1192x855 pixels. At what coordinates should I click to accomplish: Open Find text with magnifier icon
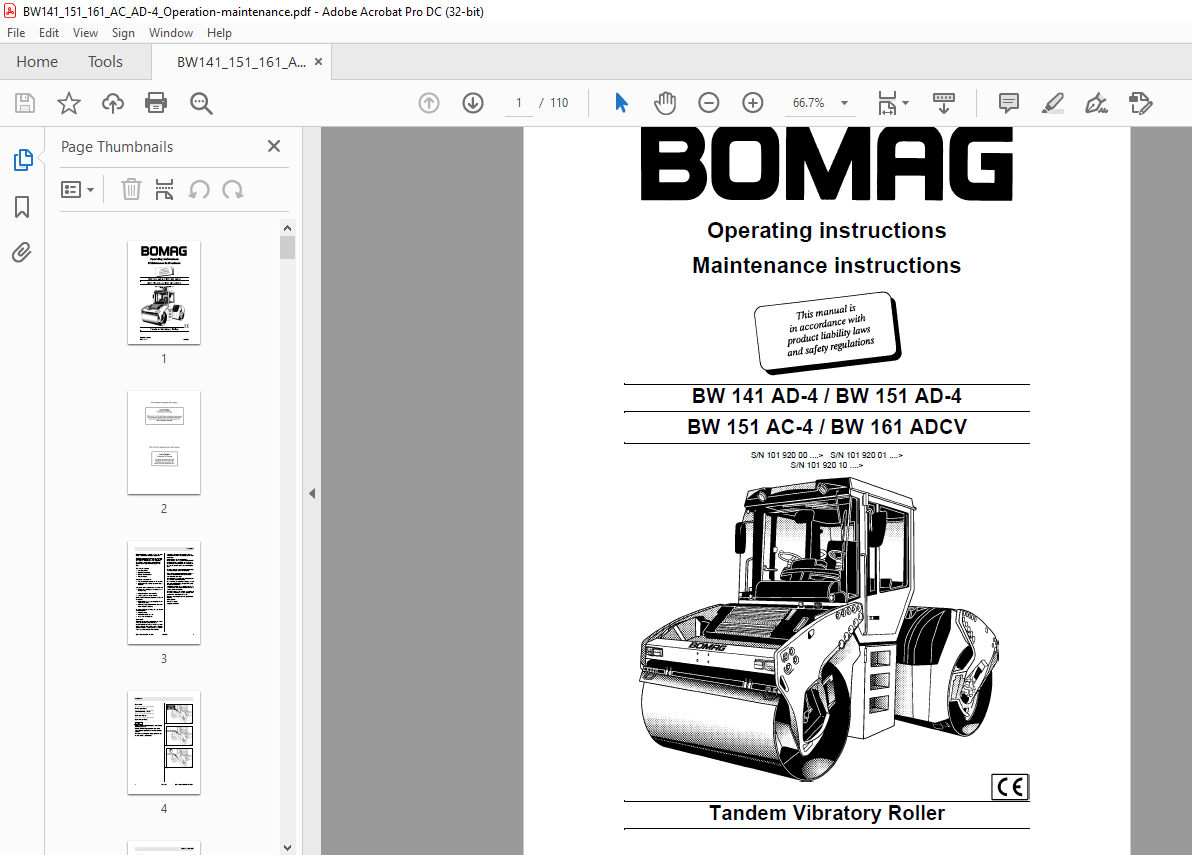coord(201,103)
